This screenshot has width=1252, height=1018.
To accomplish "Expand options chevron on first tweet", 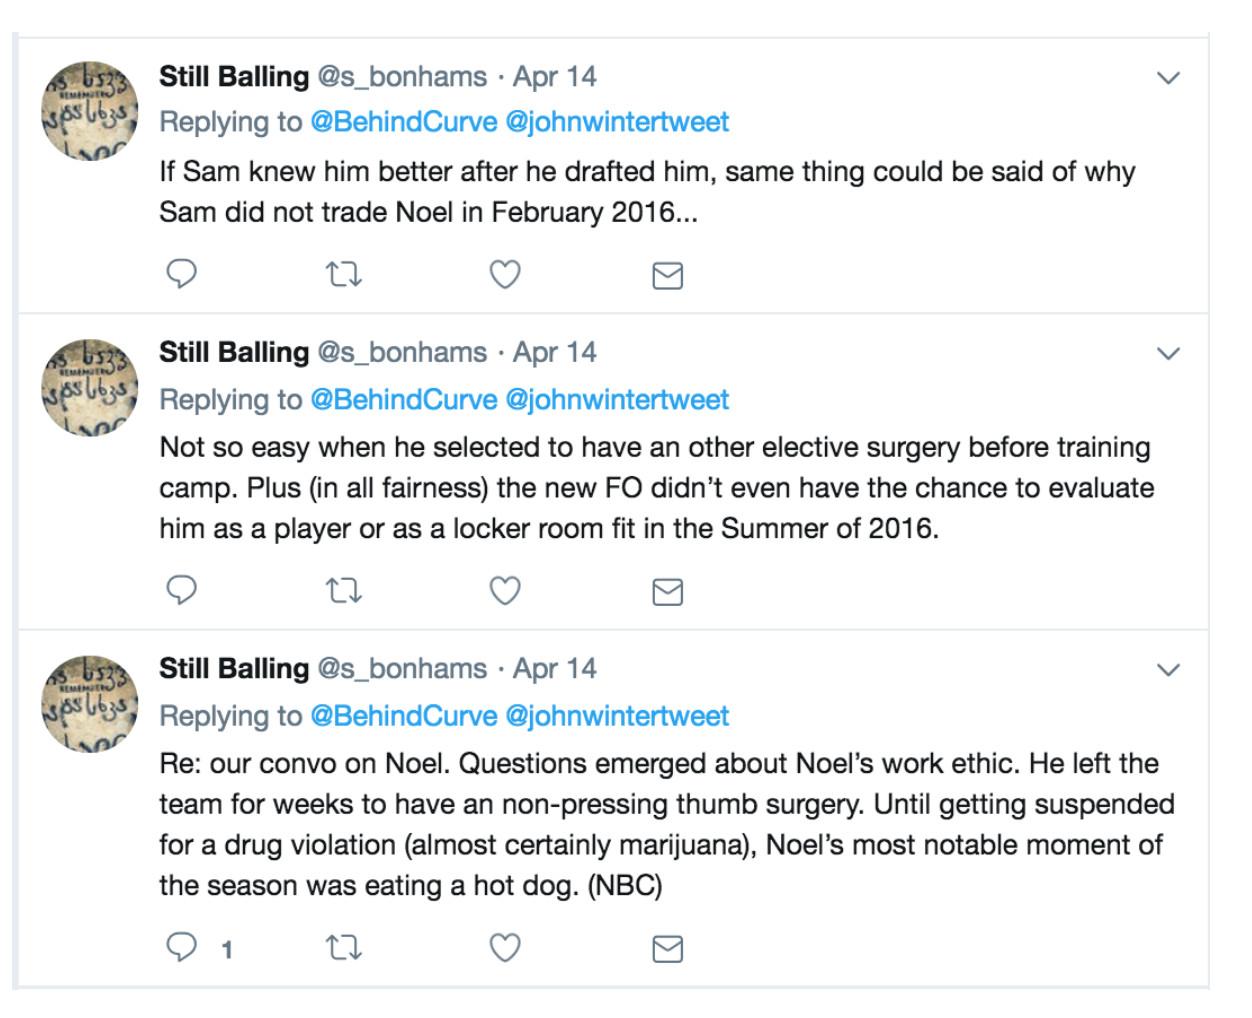I will point(1168,77).
